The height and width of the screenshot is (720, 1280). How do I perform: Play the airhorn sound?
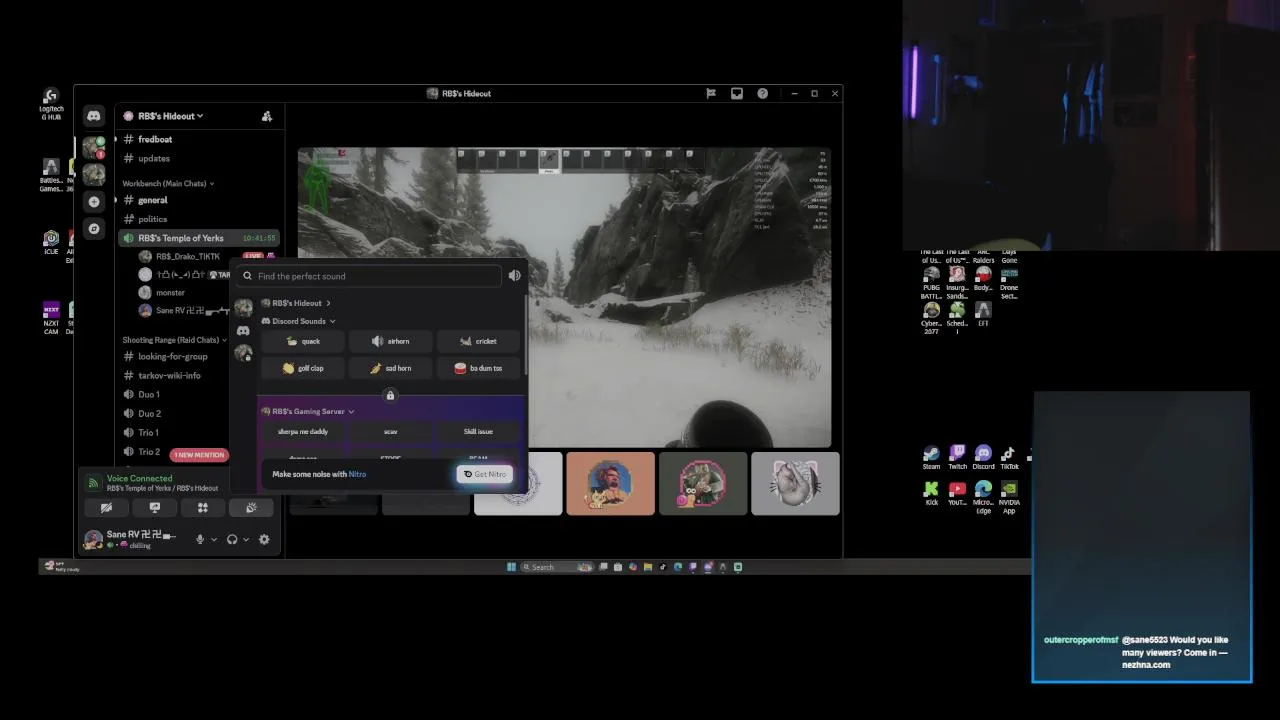[x=390, y=341]
